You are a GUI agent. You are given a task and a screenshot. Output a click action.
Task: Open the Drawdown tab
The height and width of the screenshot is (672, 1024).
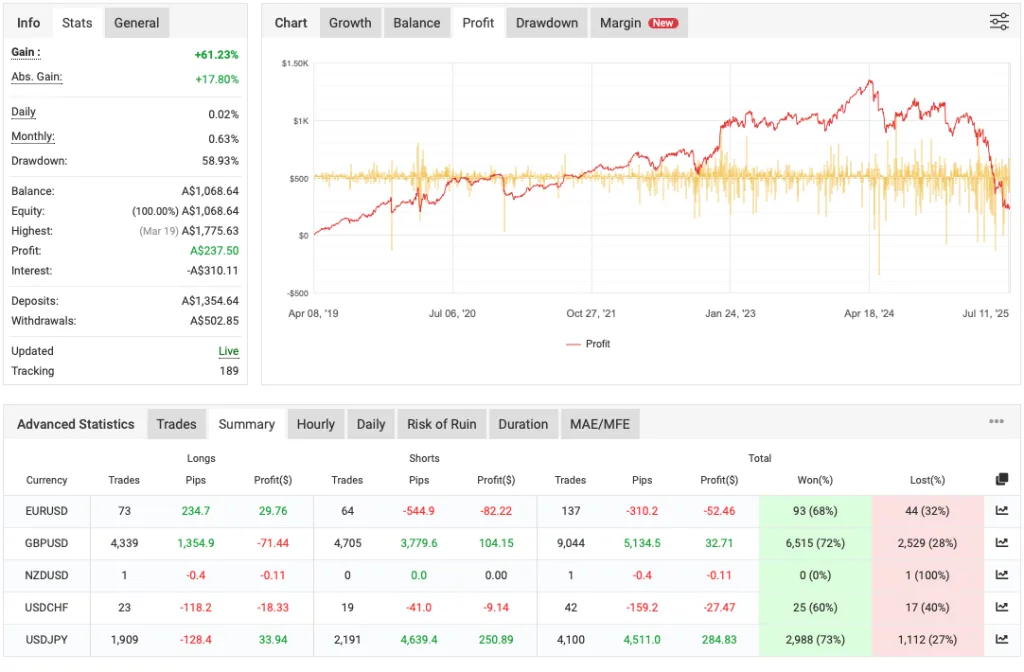546,22
